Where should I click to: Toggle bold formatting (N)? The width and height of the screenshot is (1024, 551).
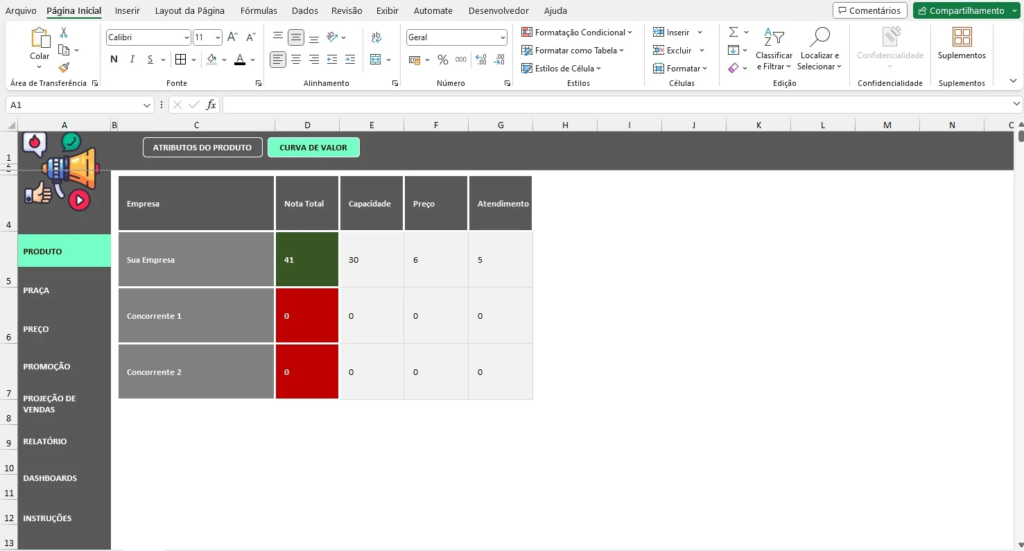[114, 60]
